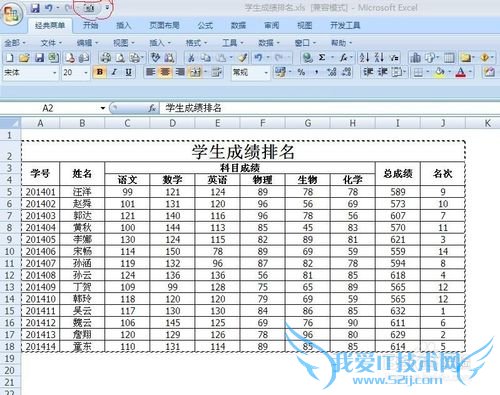Decrease decimal places
500x395 pixels.
347,72
